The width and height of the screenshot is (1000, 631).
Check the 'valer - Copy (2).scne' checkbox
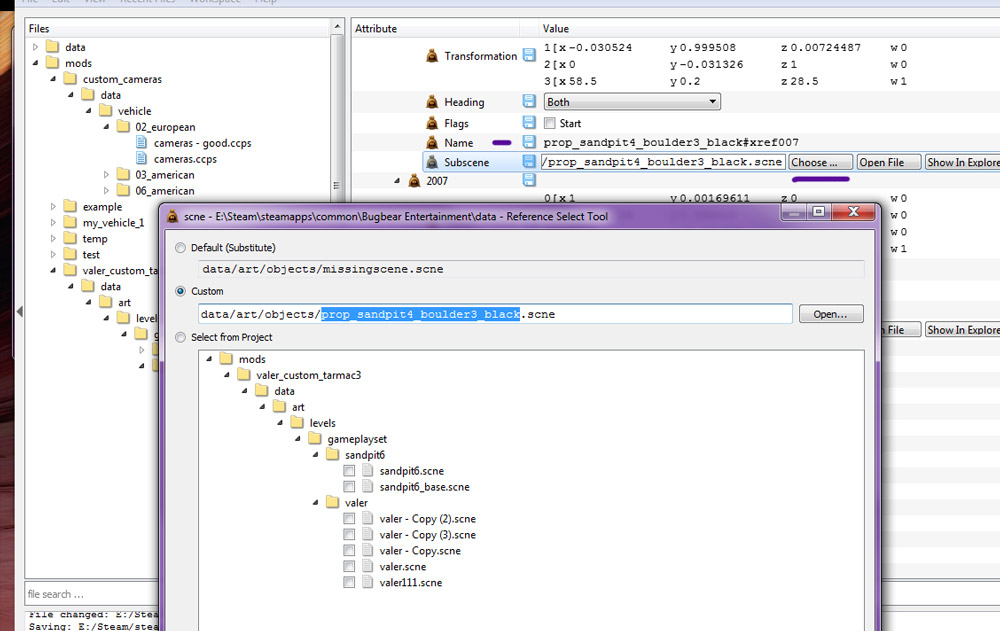pos(349,518)
